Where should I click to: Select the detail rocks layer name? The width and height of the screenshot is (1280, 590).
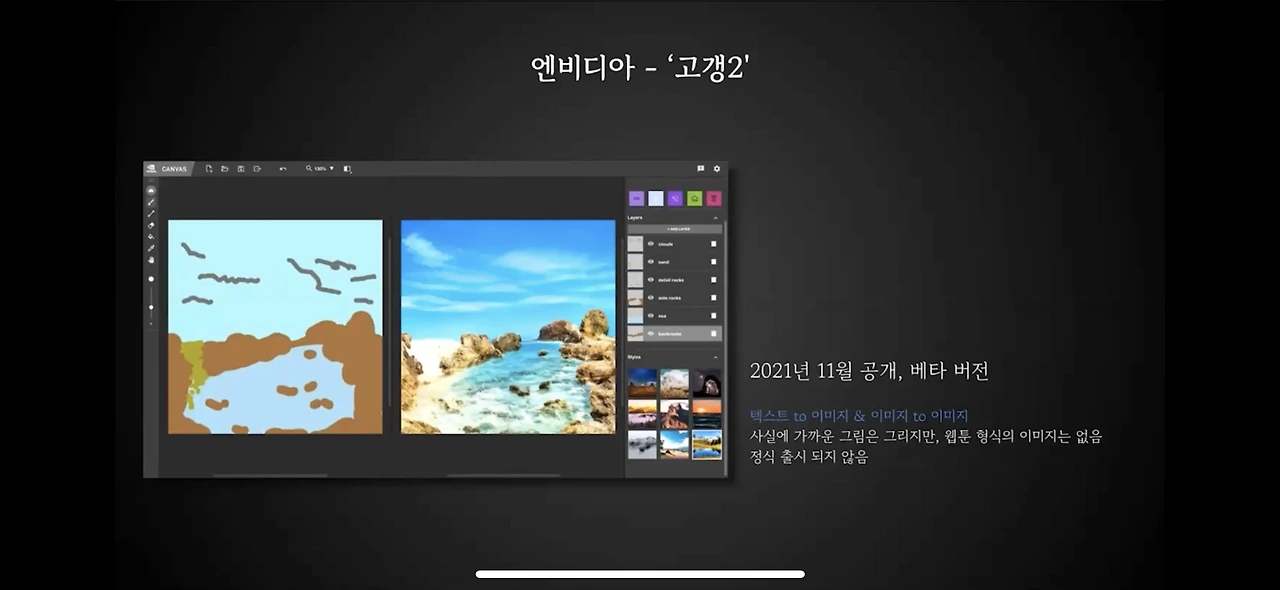pyautogui.click(x=672, y=280)
